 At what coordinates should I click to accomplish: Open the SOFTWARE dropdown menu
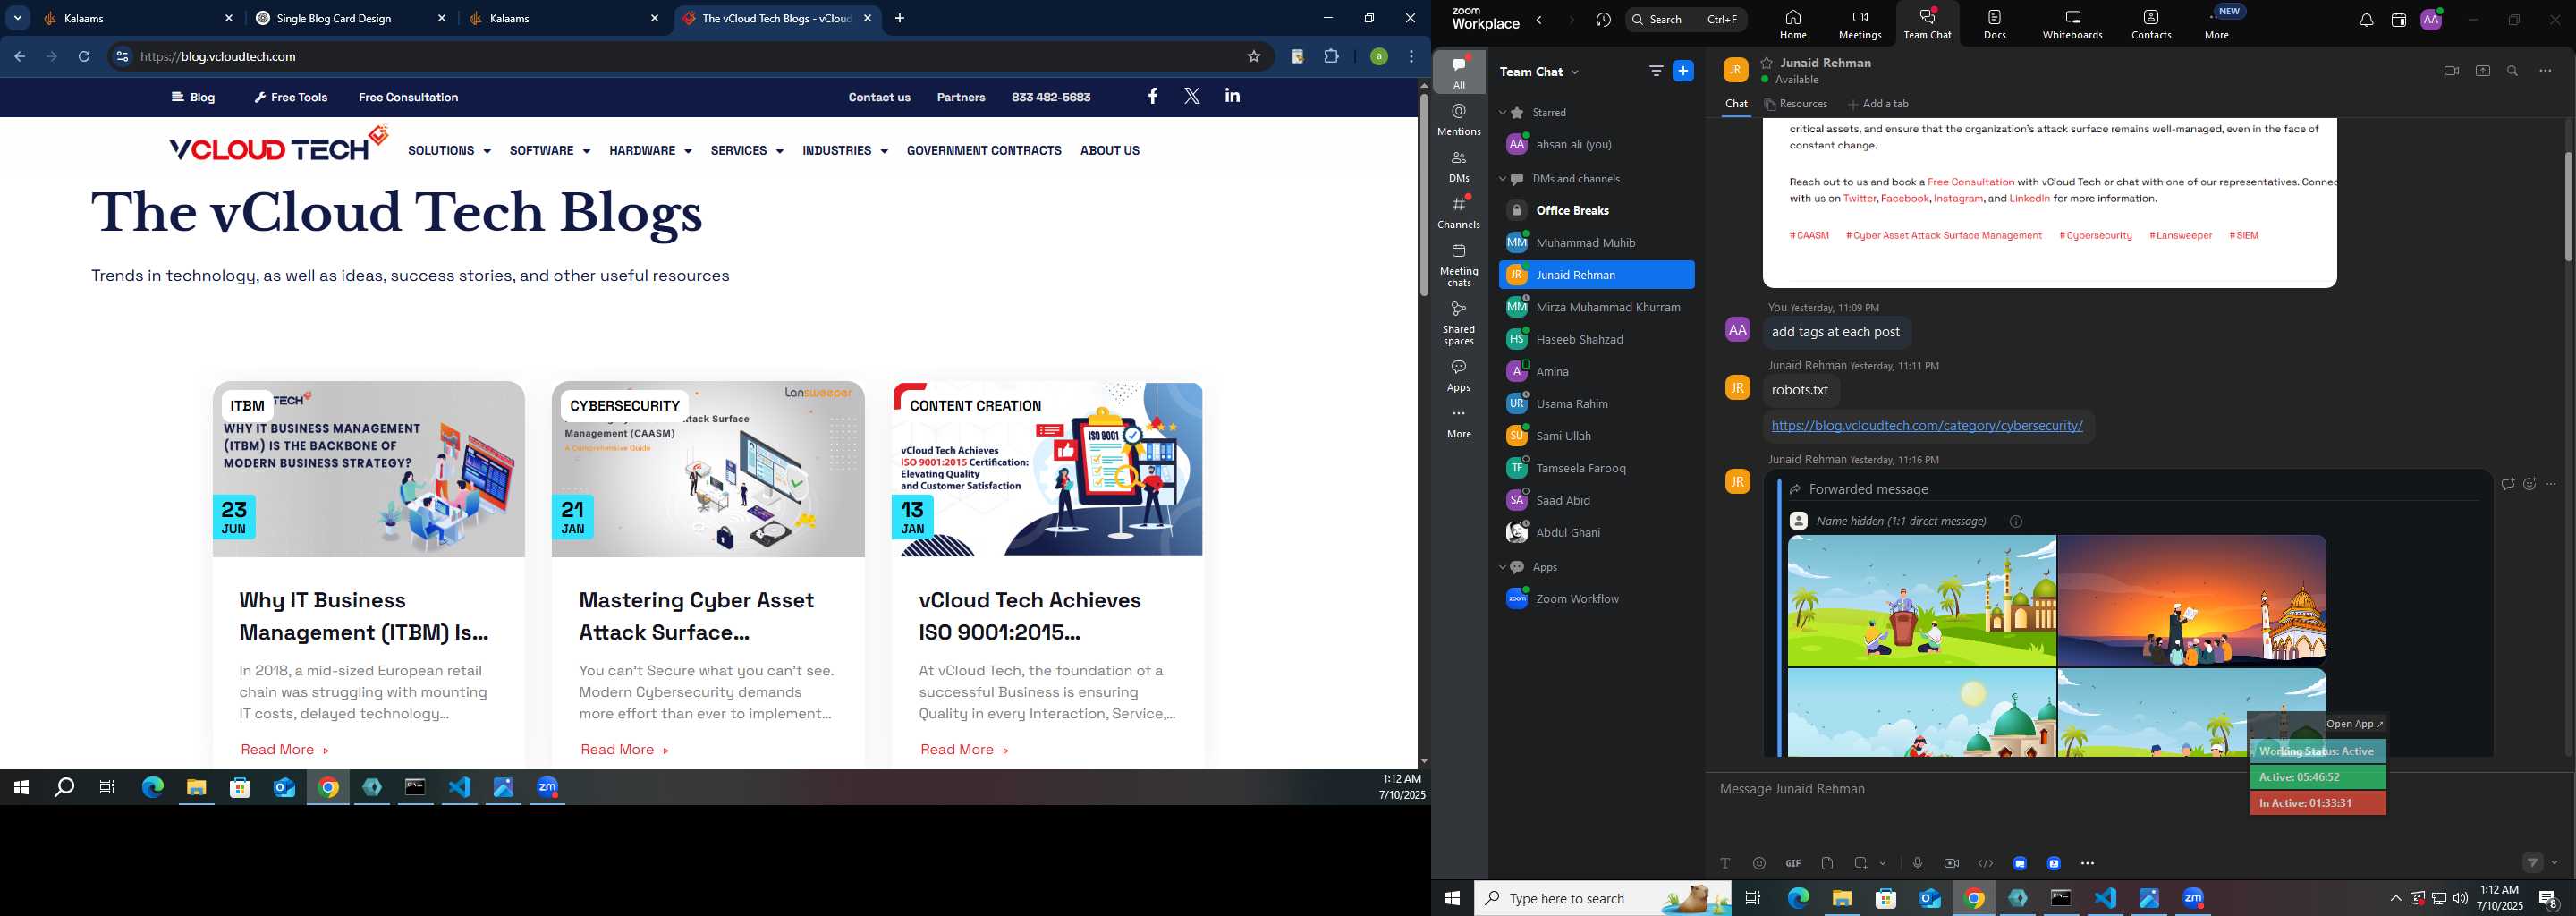(550, 151)
